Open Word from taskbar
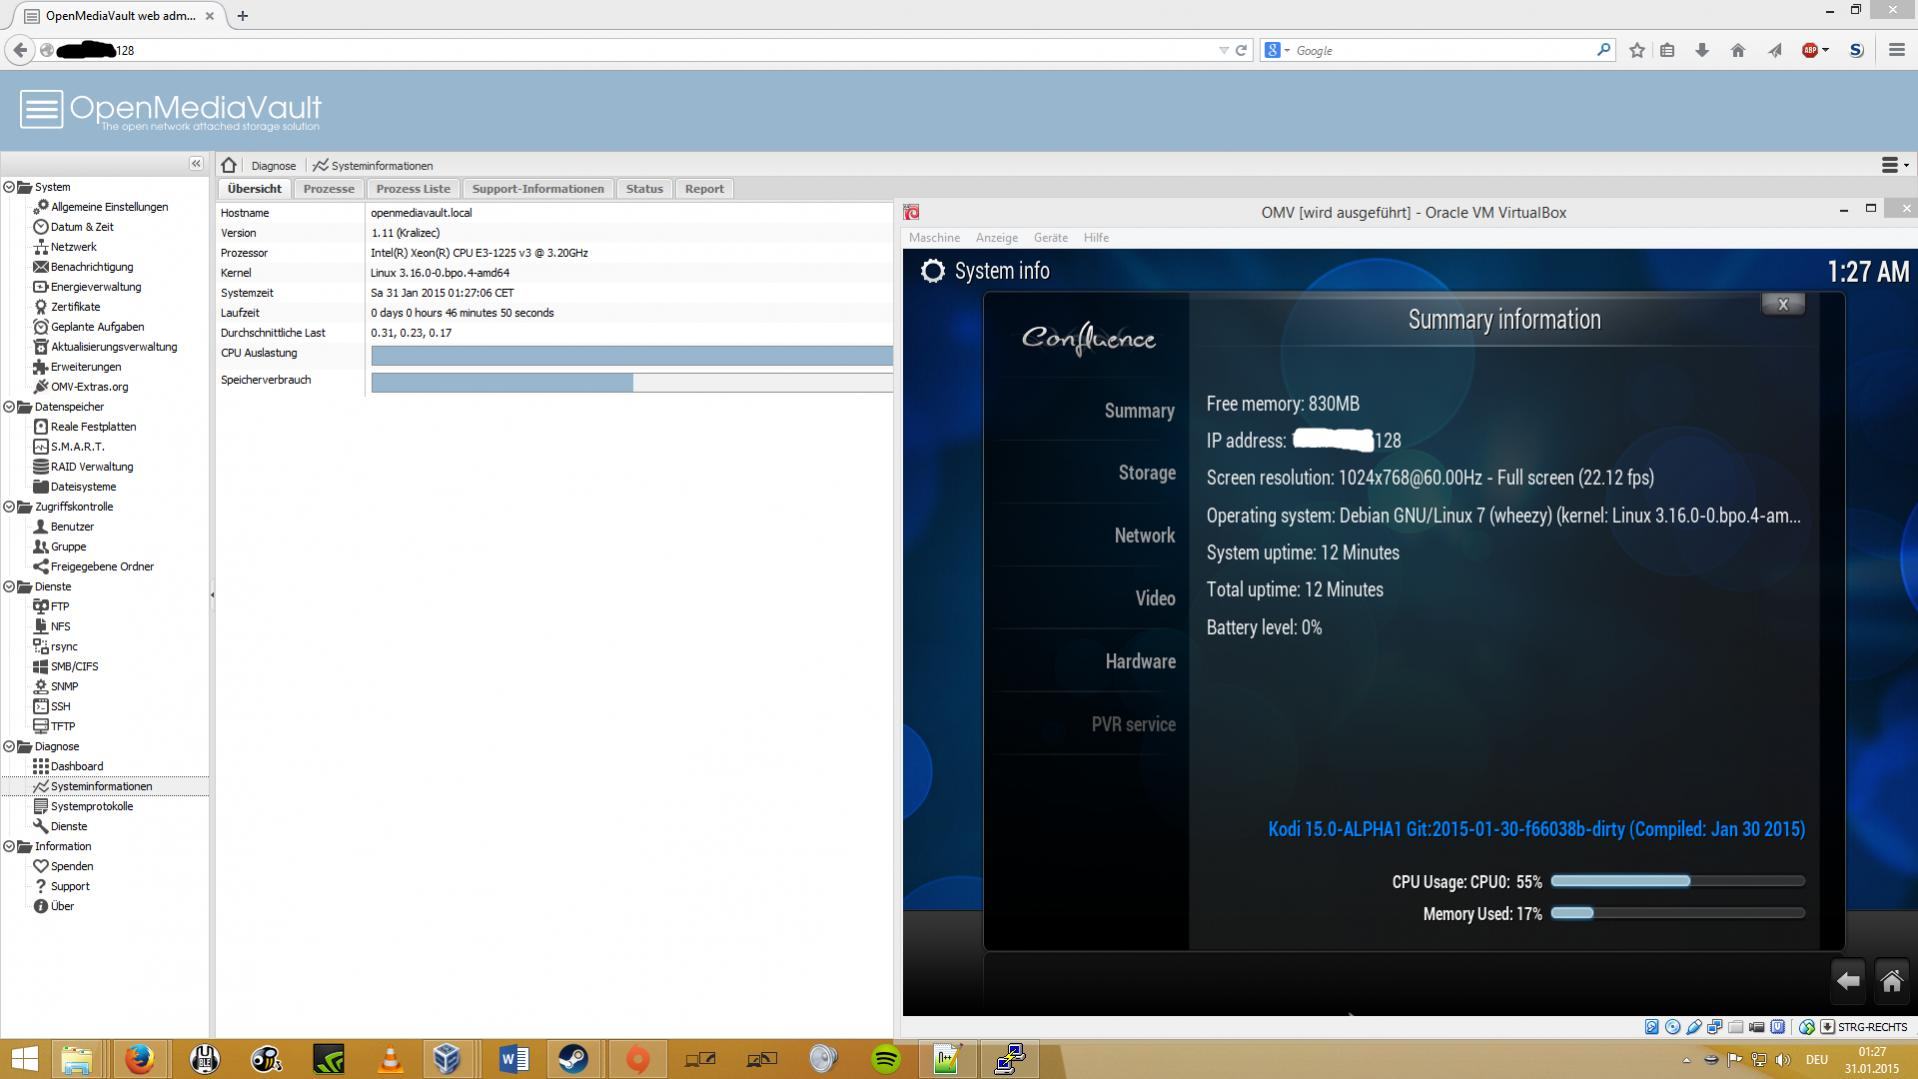 513,1059
